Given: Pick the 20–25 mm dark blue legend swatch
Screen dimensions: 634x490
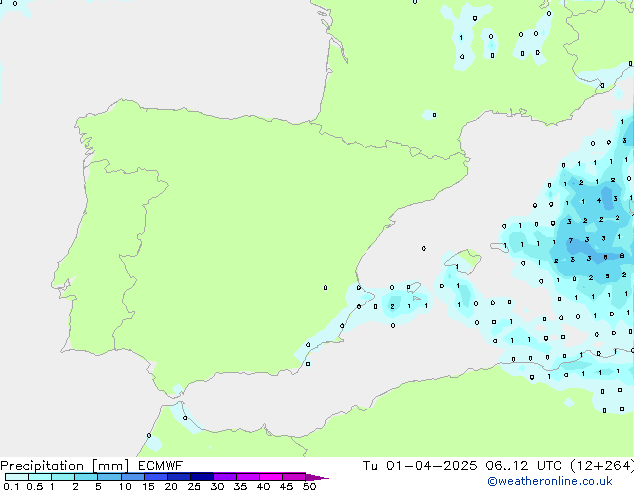Looking at the screenshot, I should point(179,477).
